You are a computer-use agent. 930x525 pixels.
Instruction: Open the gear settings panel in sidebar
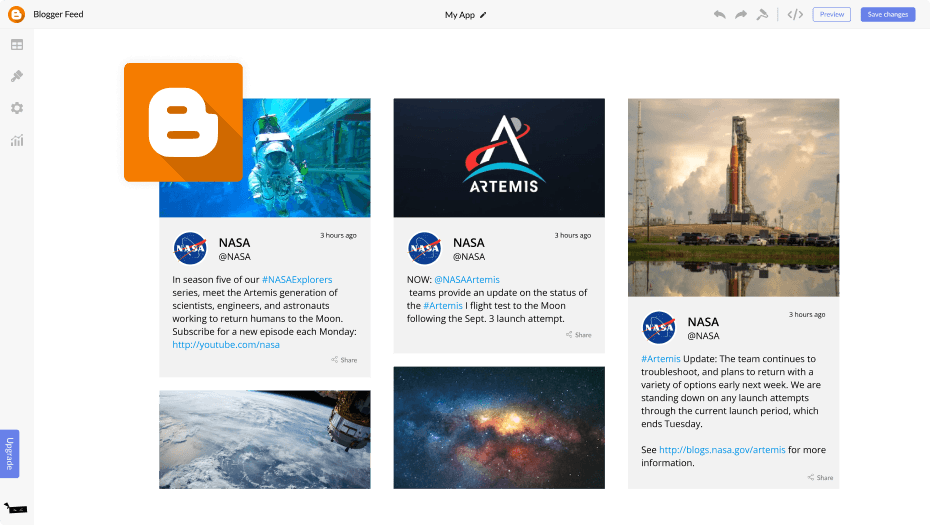point(17,108)
